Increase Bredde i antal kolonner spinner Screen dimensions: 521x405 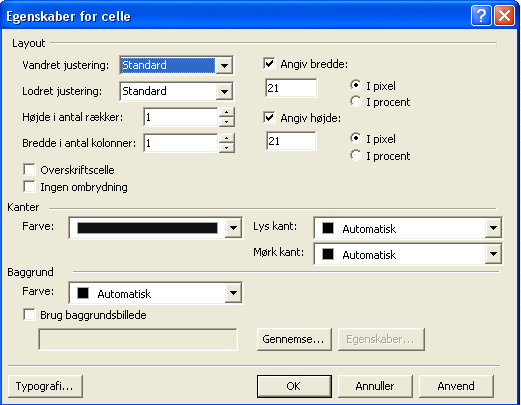227,138
